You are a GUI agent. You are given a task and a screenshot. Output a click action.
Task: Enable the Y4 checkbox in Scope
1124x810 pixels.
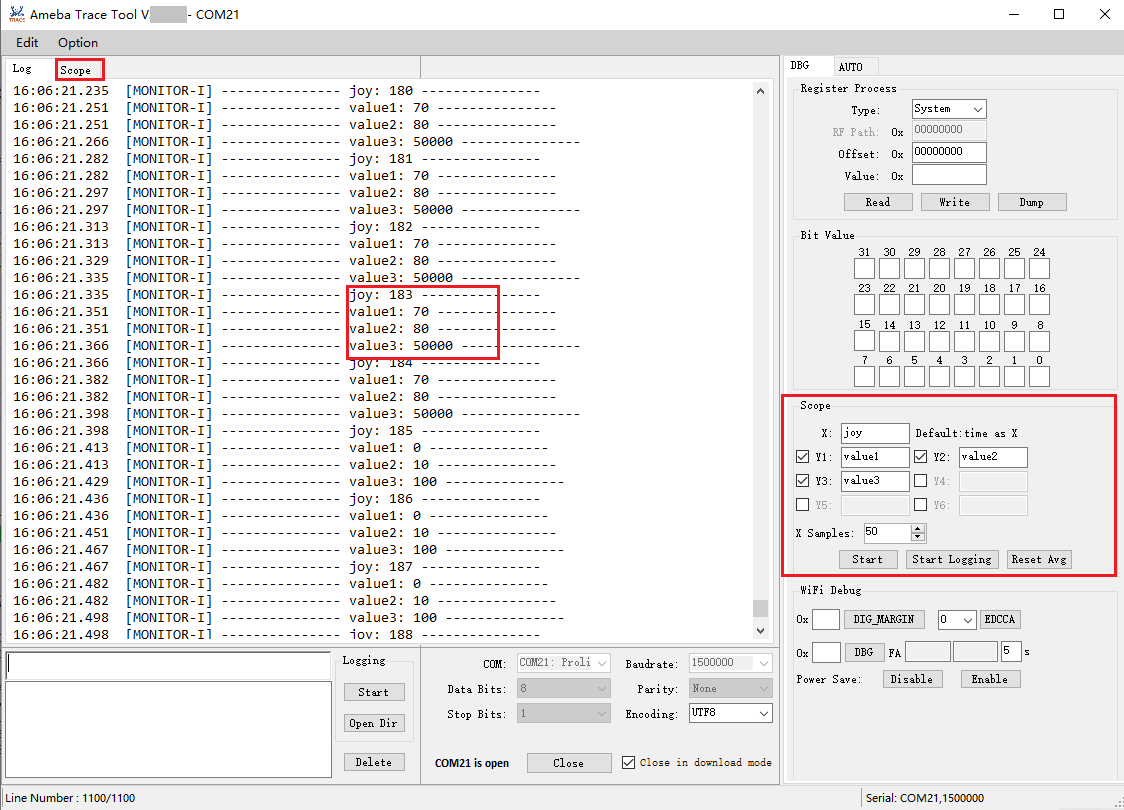(920, 481)
